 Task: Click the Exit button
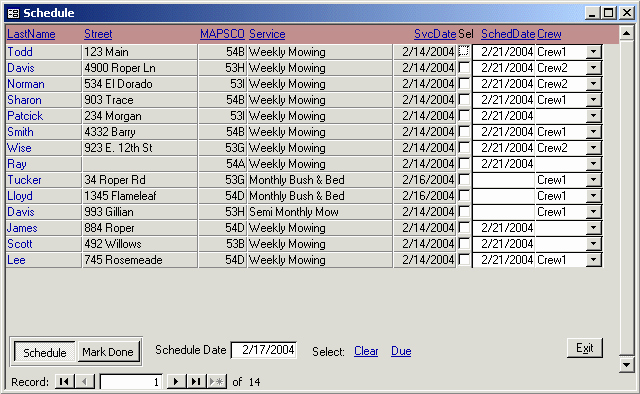584,348
